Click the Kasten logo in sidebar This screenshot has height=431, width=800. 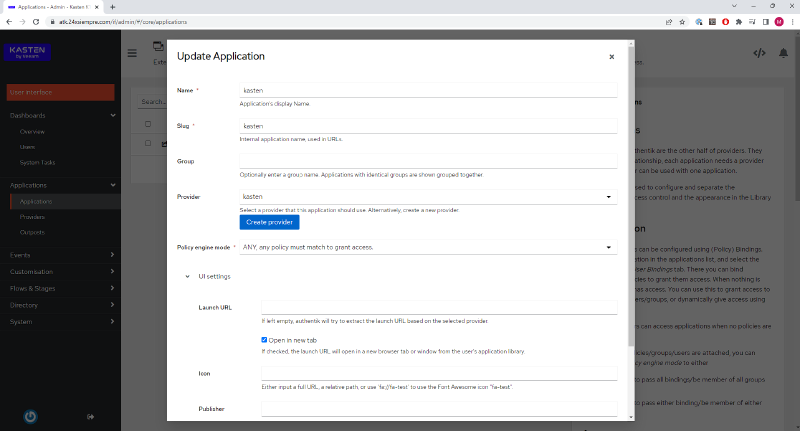tap(28, 52)
